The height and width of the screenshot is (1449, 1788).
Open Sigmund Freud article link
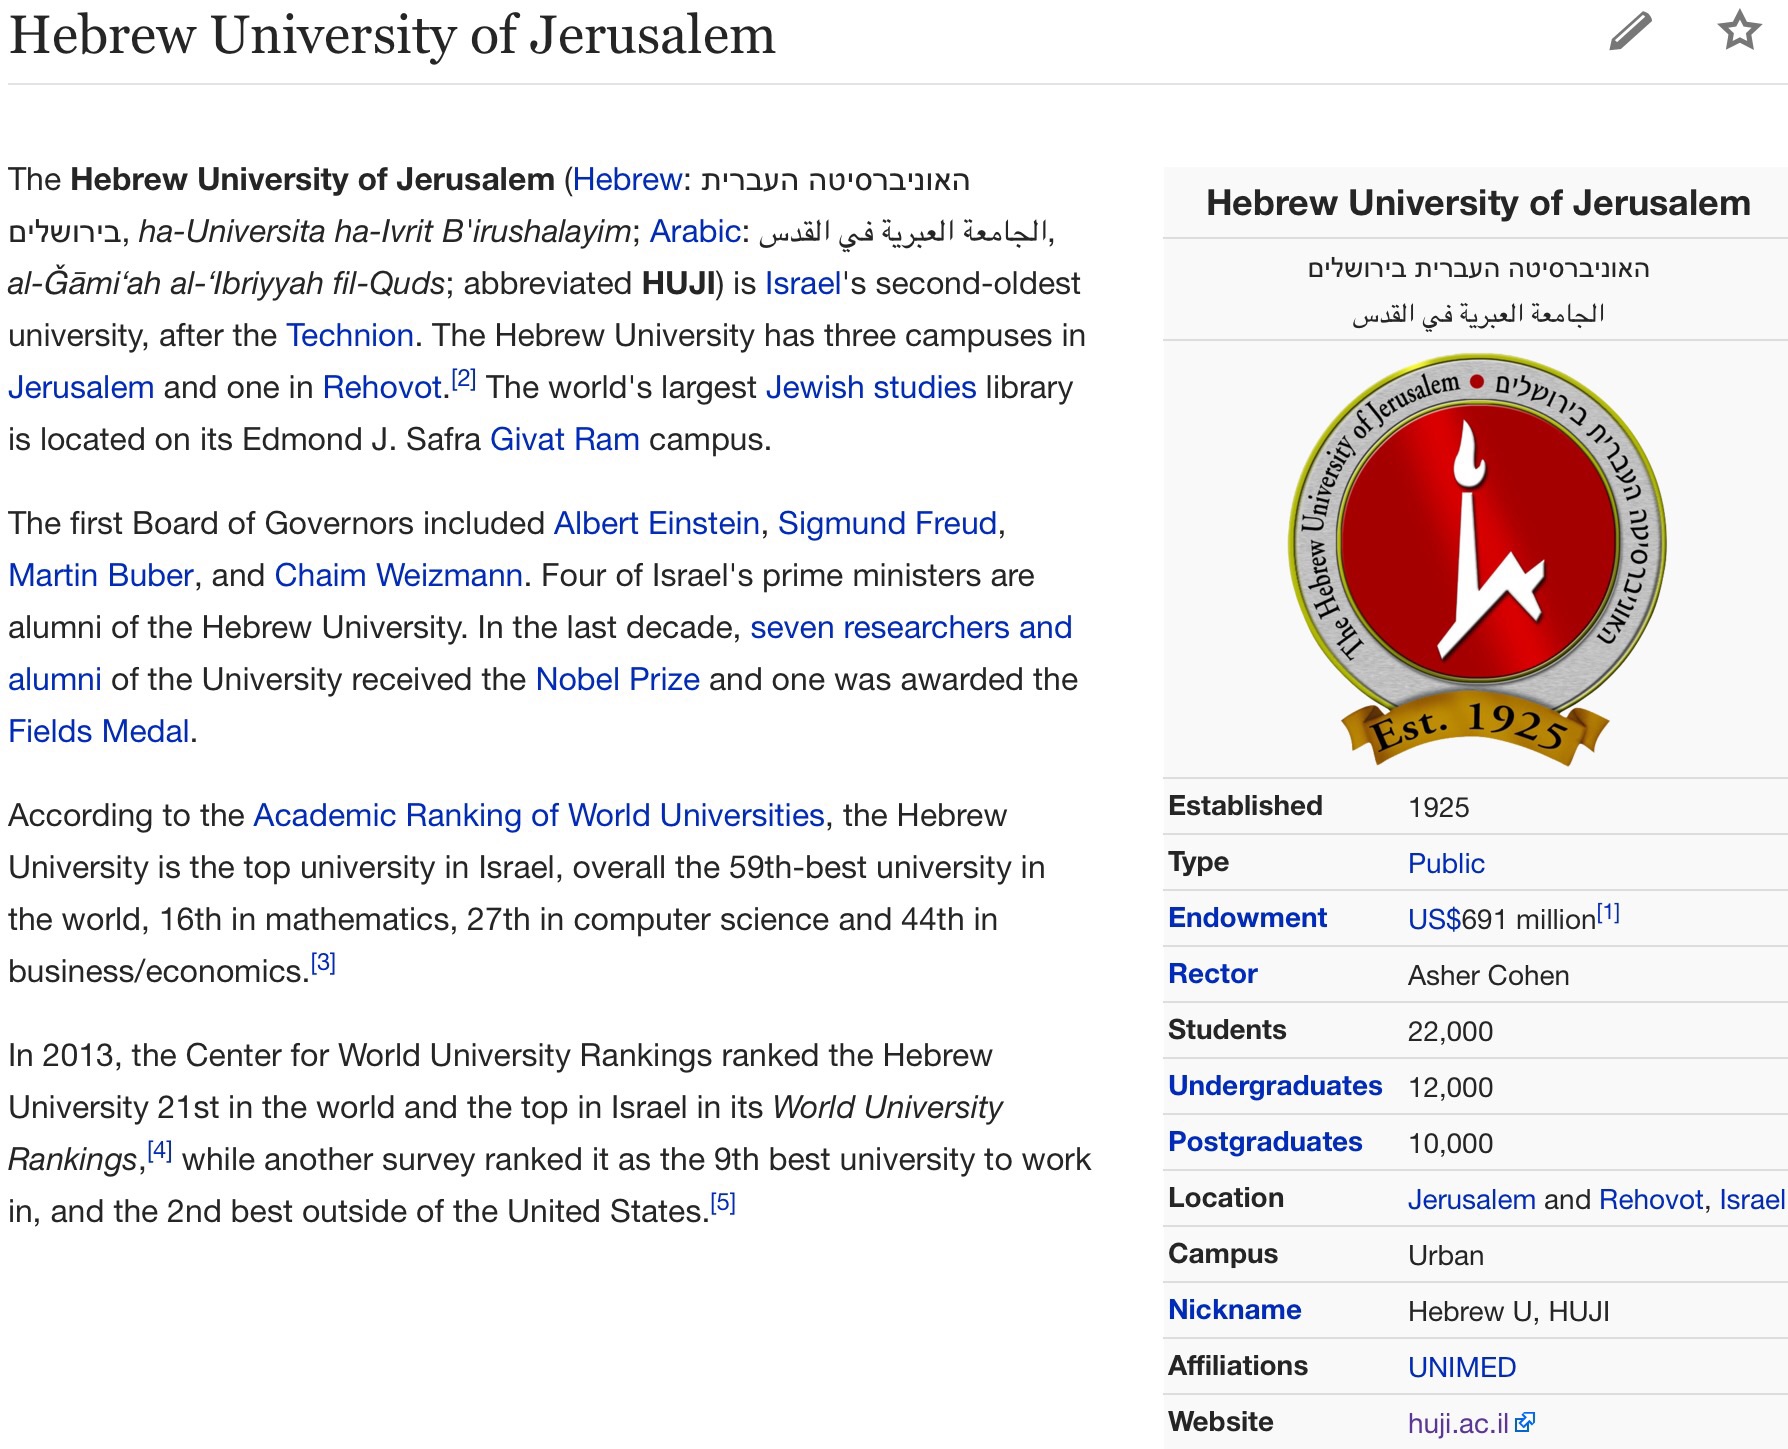(888, 523)
